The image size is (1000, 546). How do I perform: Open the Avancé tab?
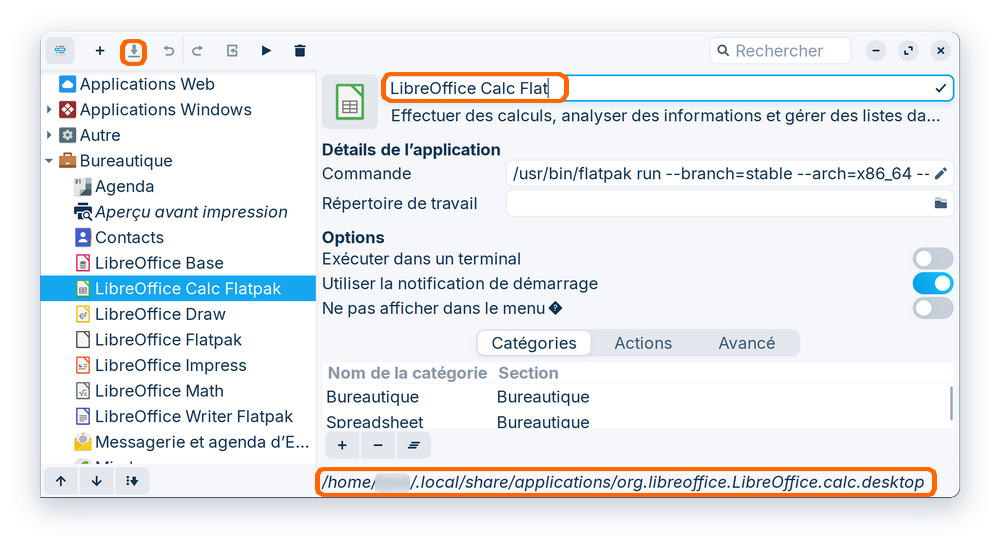pyautogui.click(x=746, y=343)
